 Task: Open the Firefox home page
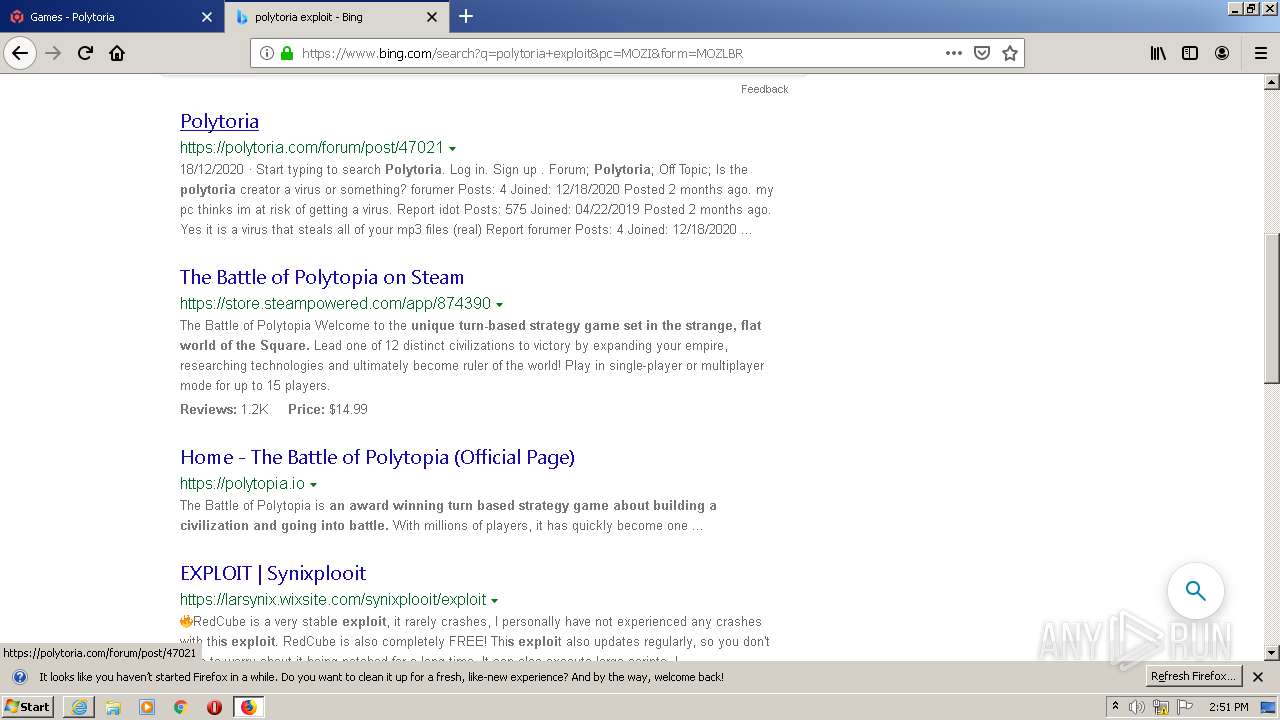point(117,53)
